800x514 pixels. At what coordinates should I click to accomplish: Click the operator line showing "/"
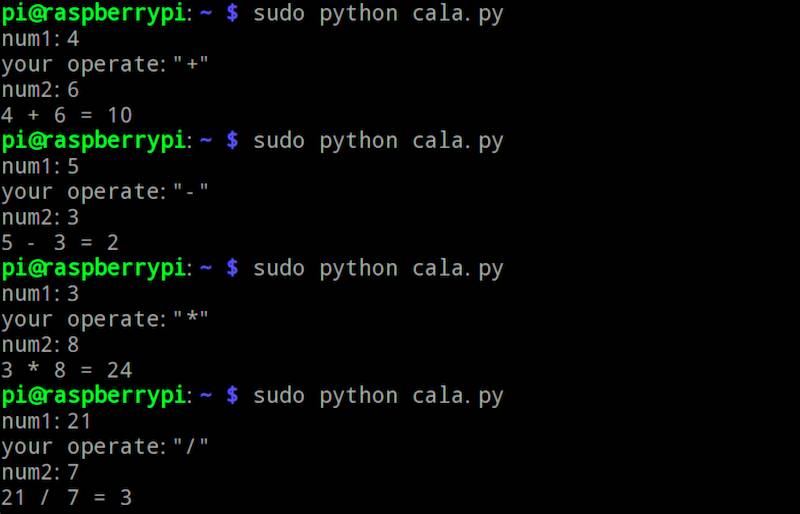point(105,446)
